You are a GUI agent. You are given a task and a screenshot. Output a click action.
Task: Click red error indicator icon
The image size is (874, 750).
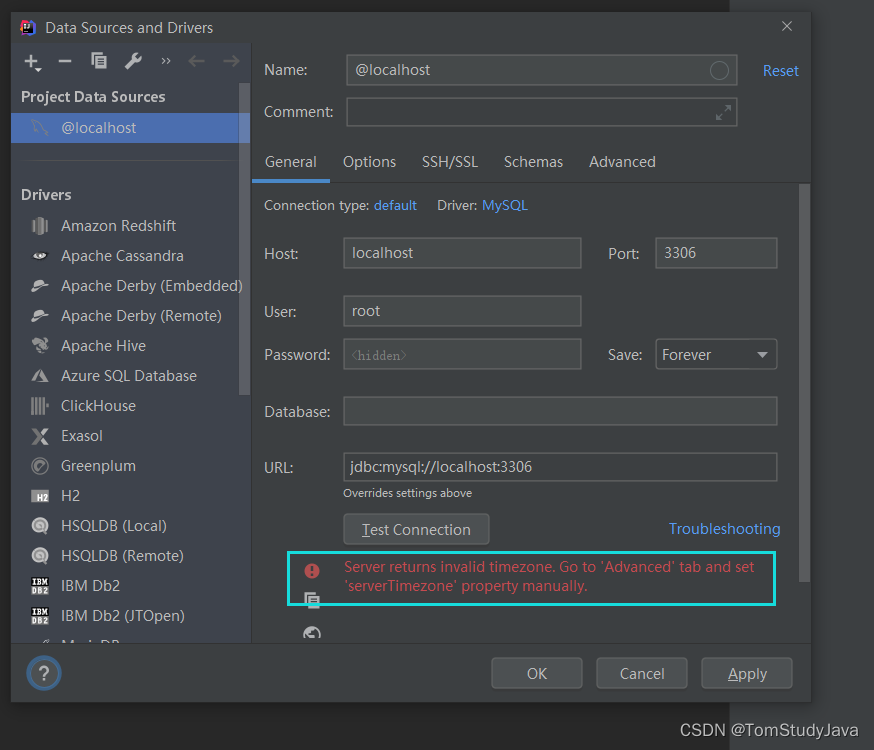pos(312,571)
